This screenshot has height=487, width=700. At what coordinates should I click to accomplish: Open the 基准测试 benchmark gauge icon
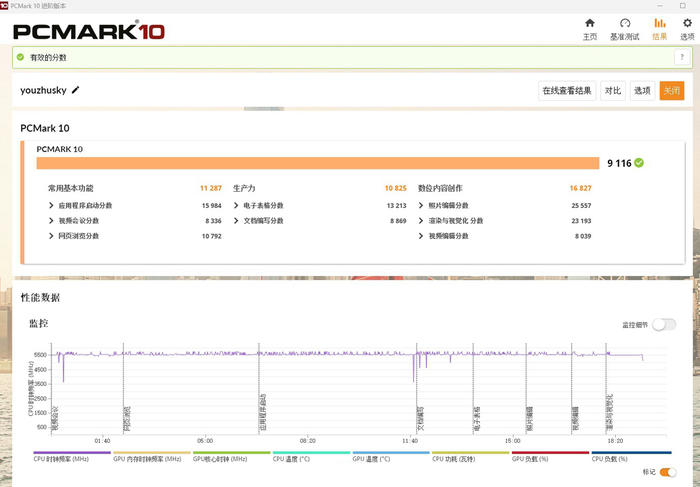(x=624, y=23)
